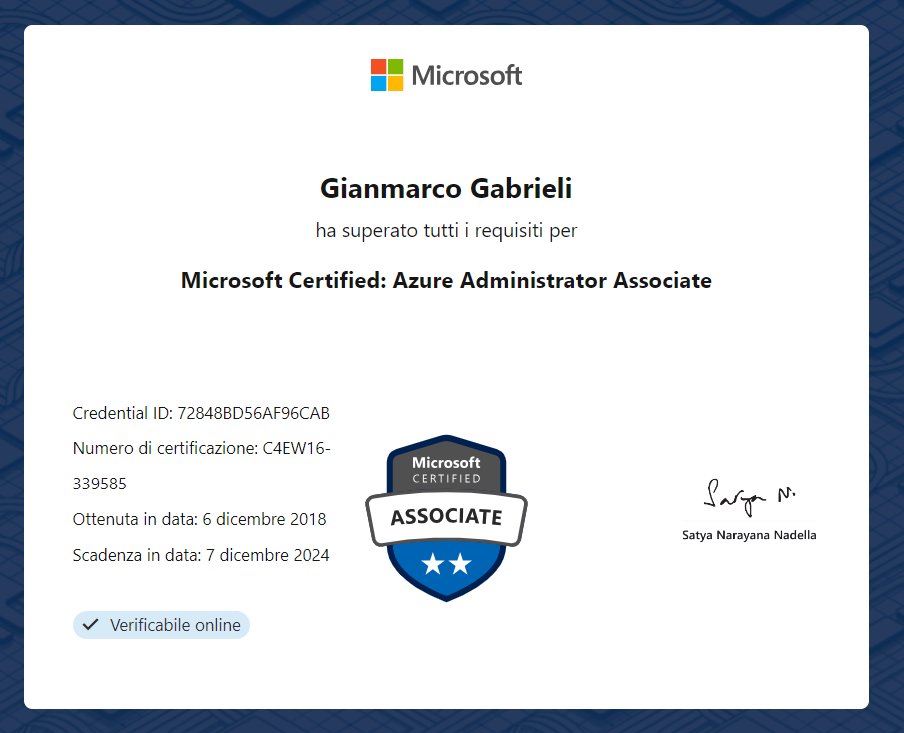Click the Ottenuta in data 6 dicembre 2018
The width and height of the screenshot is (904, 733).
tap(199, 519)
